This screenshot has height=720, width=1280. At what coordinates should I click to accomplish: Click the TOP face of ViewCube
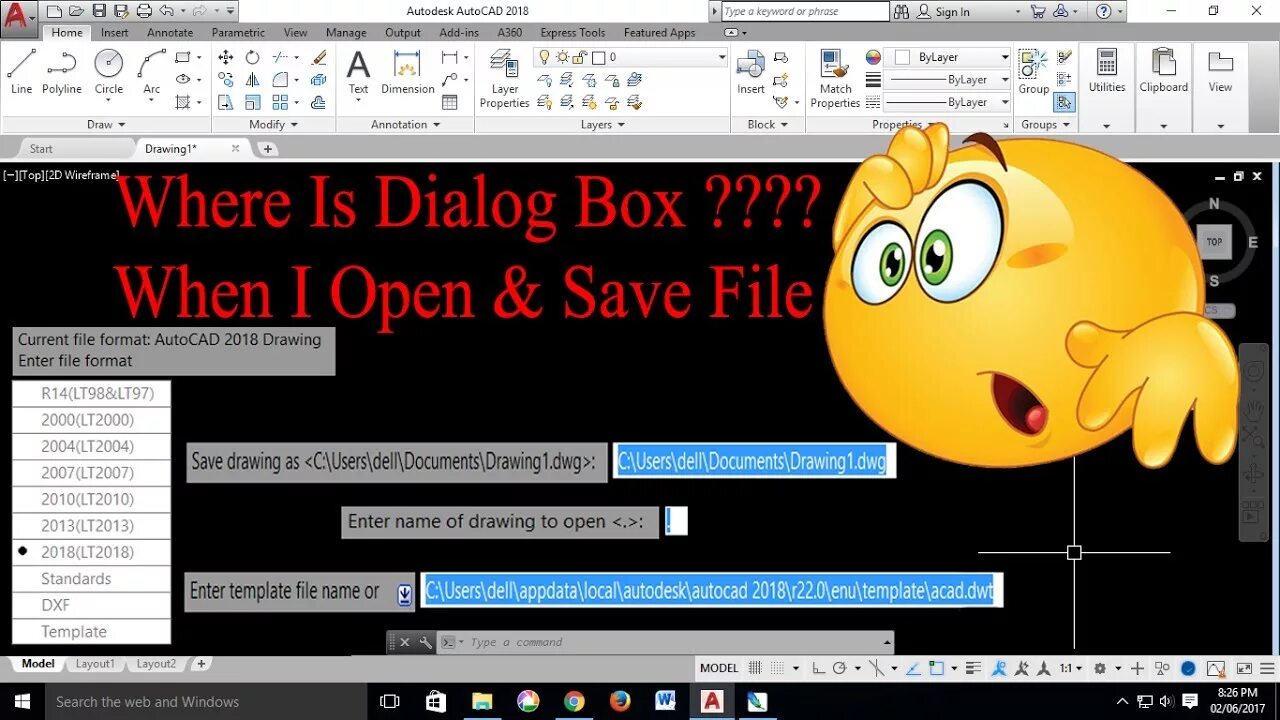pos(1214,241)
